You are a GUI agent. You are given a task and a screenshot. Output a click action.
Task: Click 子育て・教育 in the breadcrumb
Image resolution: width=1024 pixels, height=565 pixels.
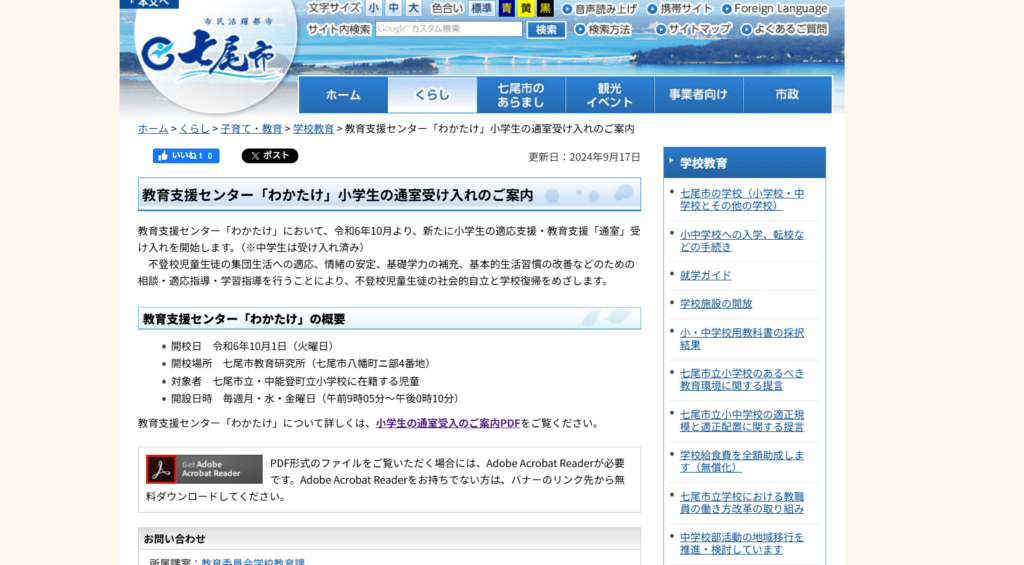[251, 129]
